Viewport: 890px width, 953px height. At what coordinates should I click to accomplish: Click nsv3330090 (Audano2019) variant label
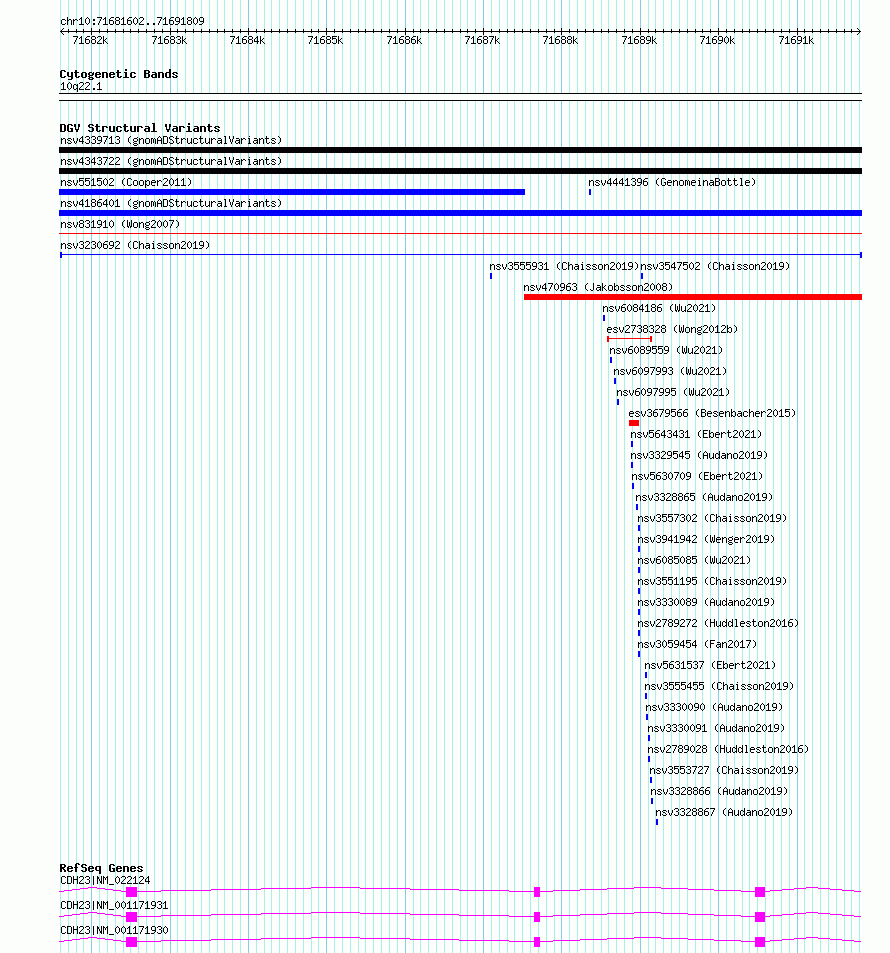point(714,707)
